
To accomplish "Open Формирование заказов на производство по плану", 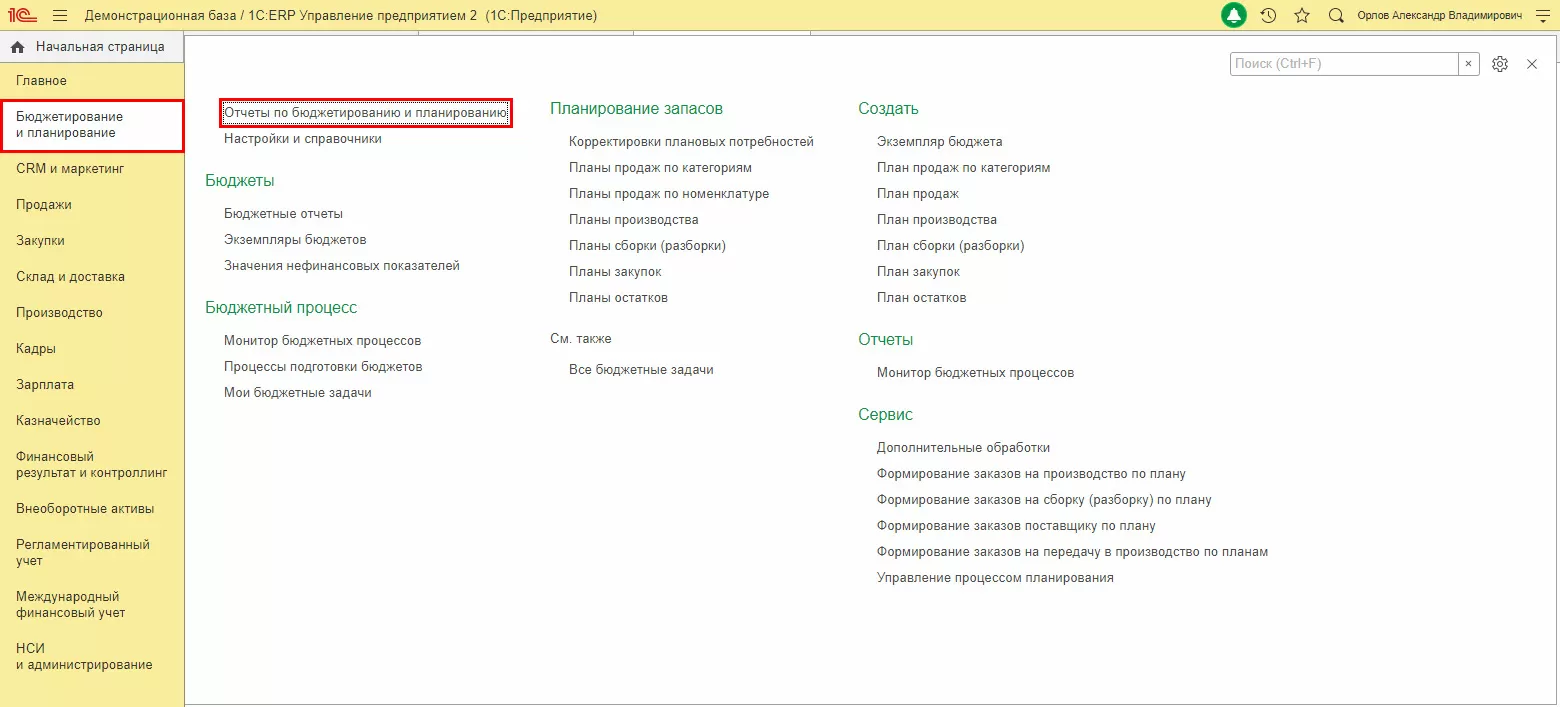I will [x=1031, y=474].
